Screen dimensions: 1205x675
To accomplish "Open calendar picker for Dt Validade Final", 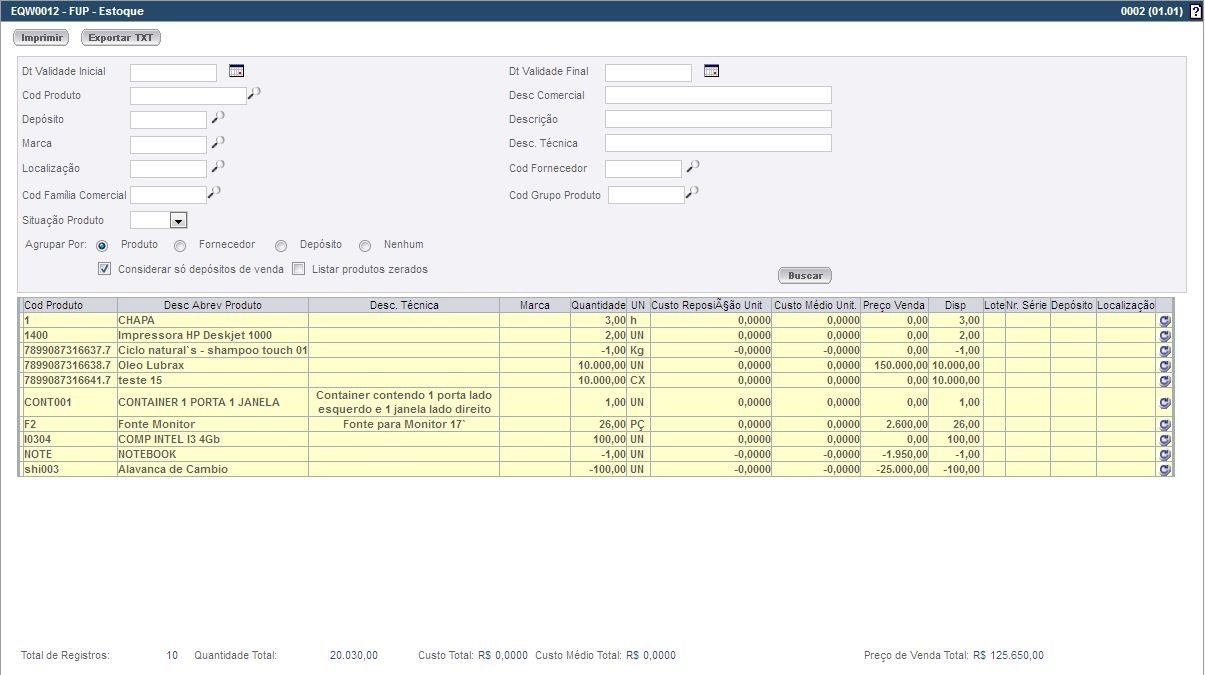I will [711, 71].
